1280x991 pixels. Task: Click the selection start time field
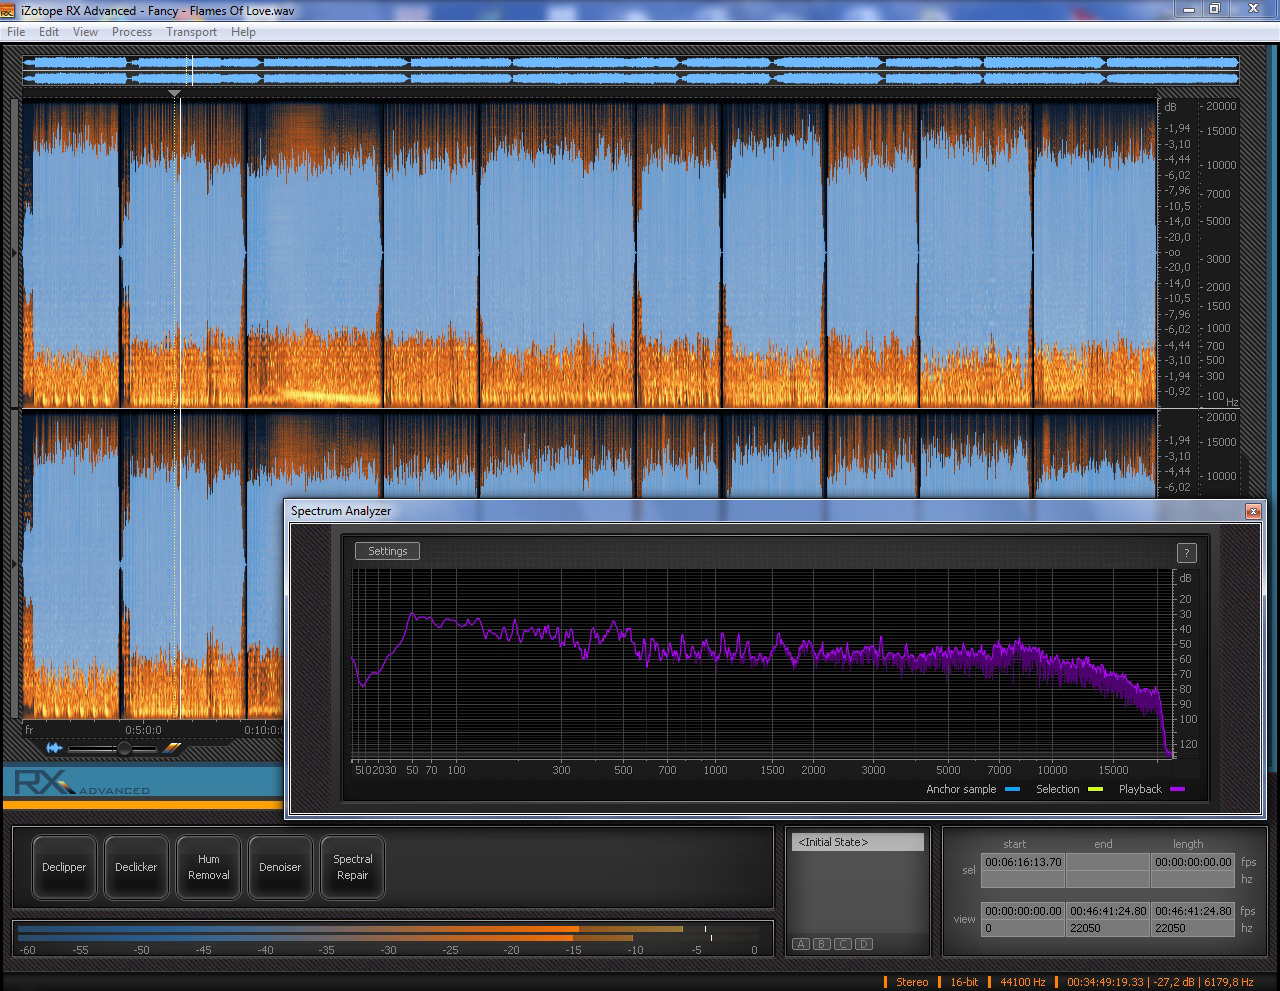(1023, 862)
